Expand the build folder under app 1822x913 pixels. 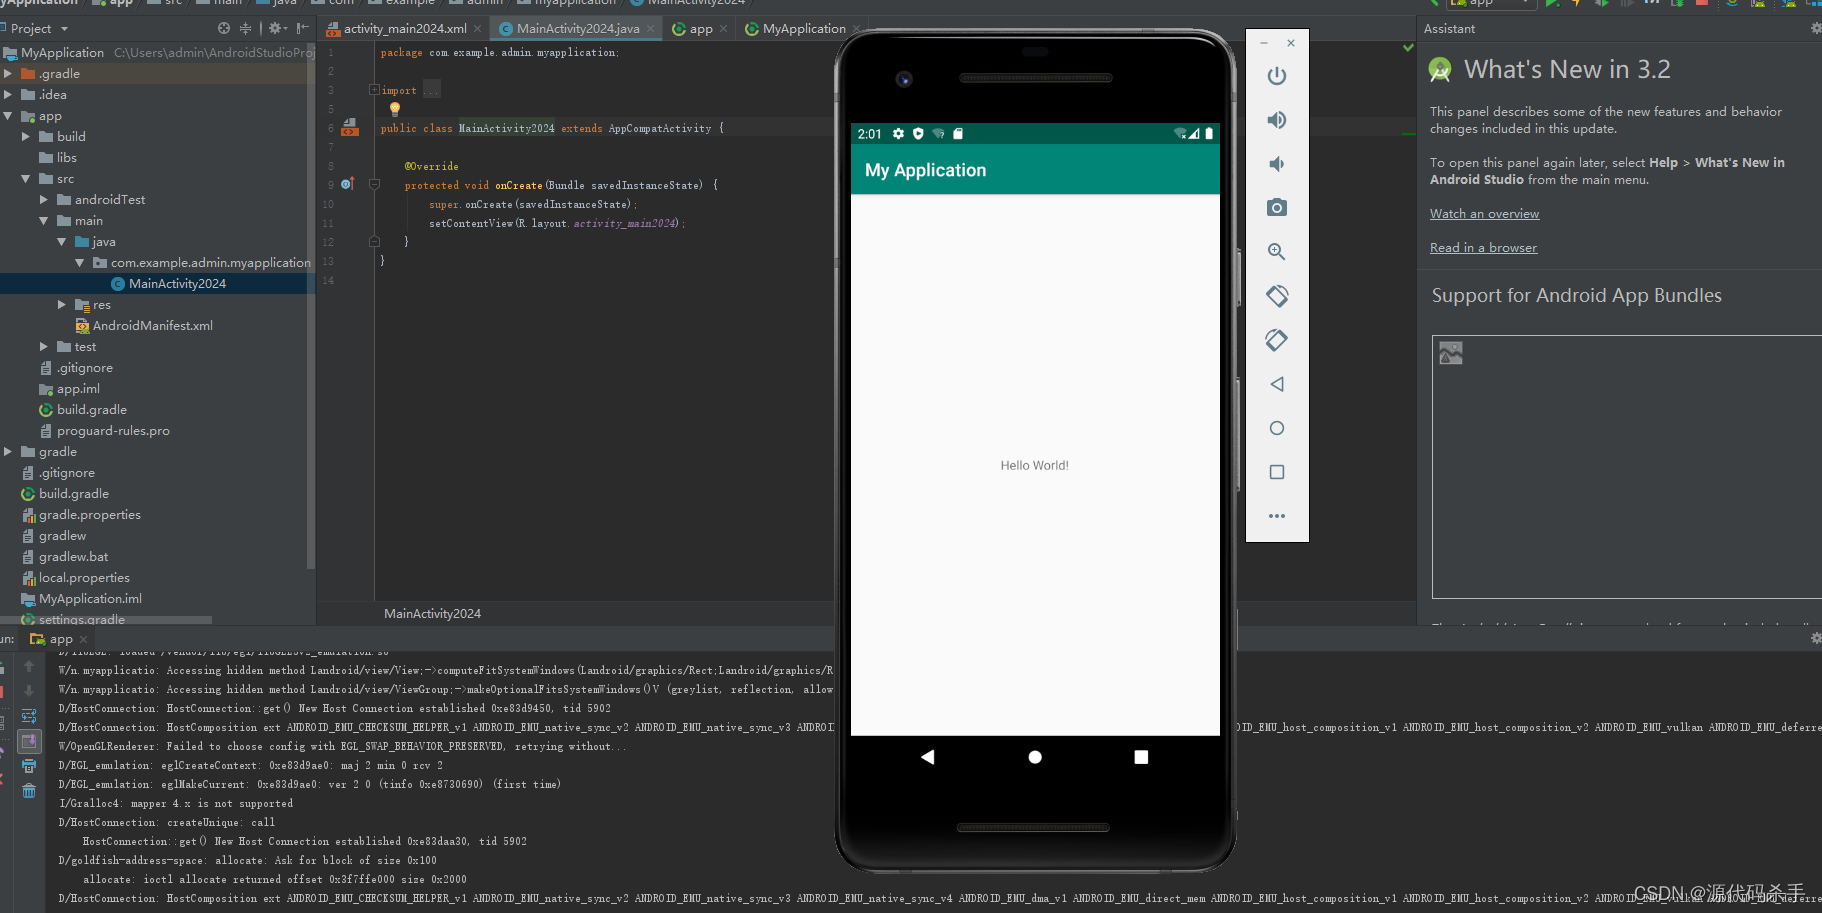pyautogui.click(x=26, y=137)
